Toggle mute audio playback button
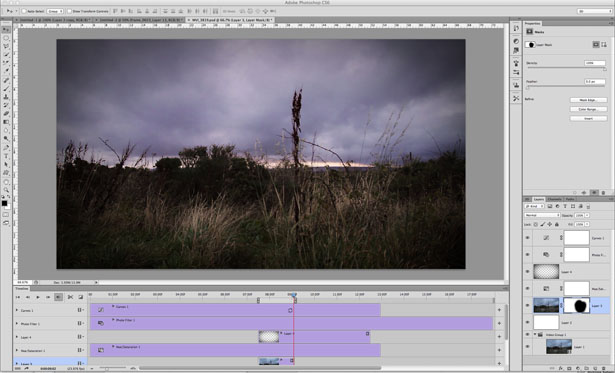The width and height of the screenshot is (615, 373). tap(58, 297)
